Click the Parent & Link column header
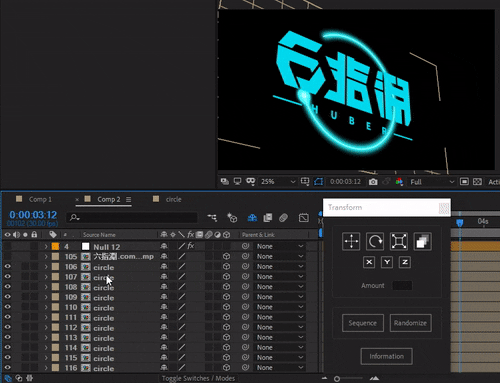This screenshot has height=383, width=500. point(258,235)
